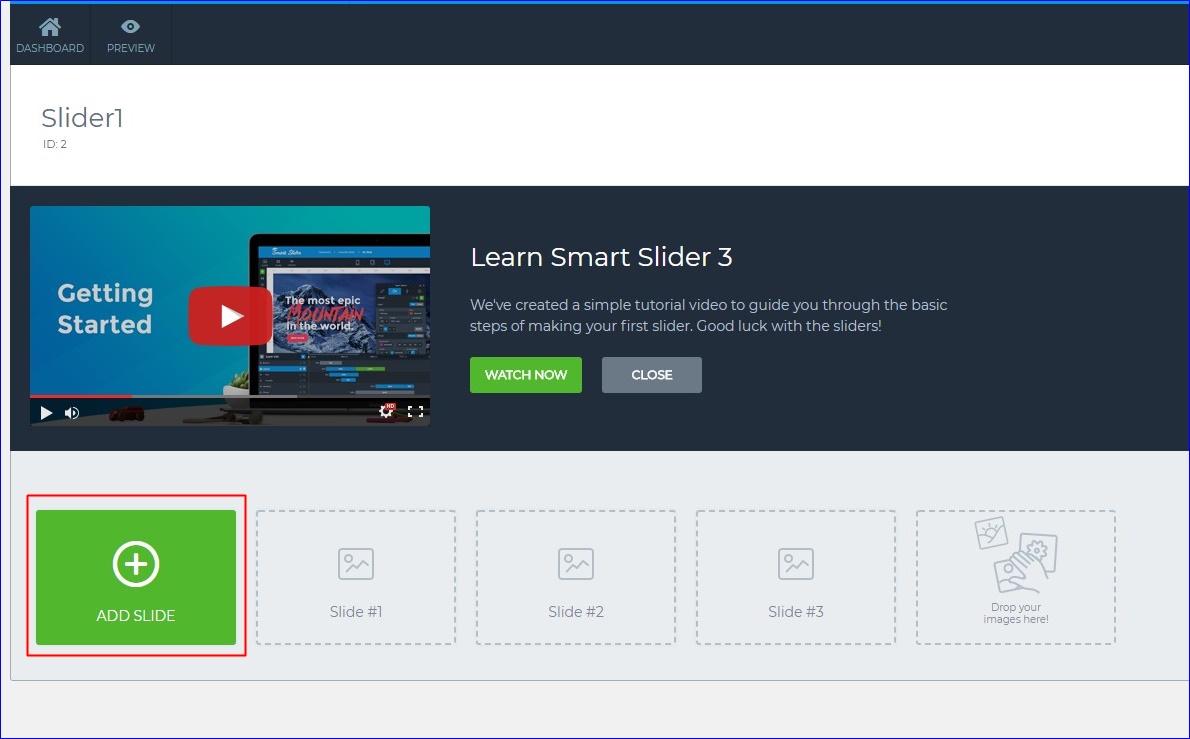Click the green ADD SLIDE button
This screenshot has width=1190, height=739.
[136, 577]
